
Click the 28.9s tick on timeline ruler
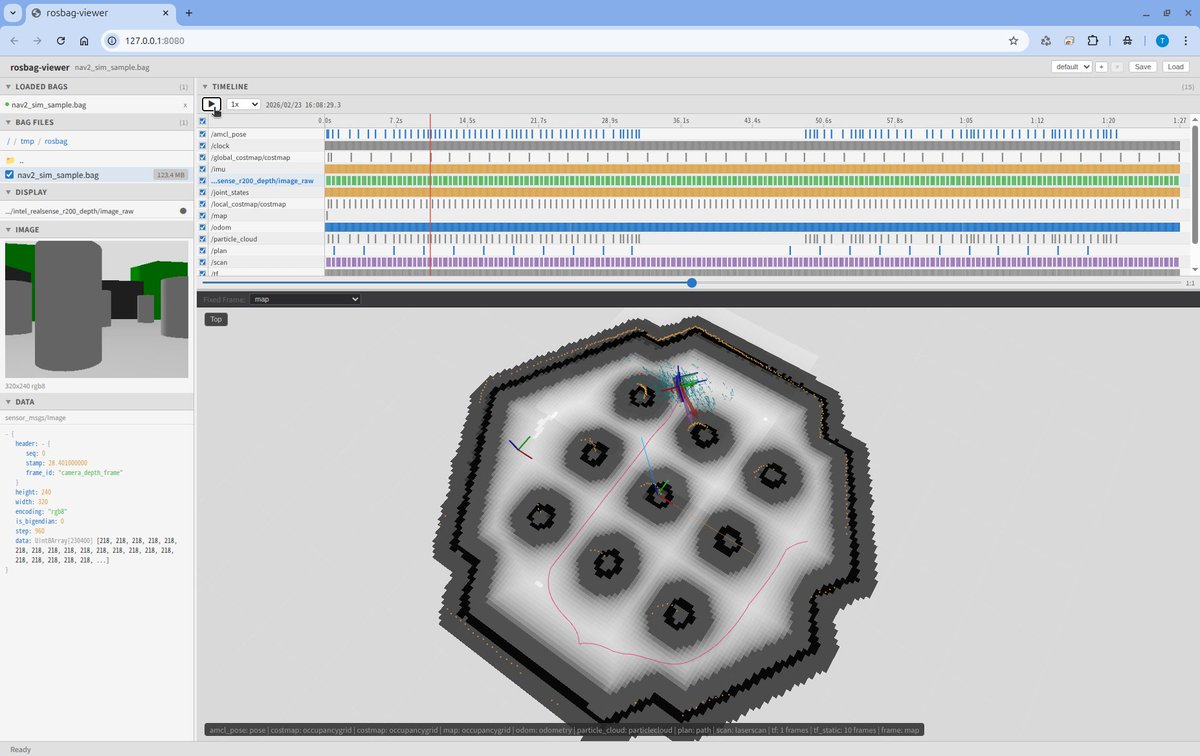608,120
